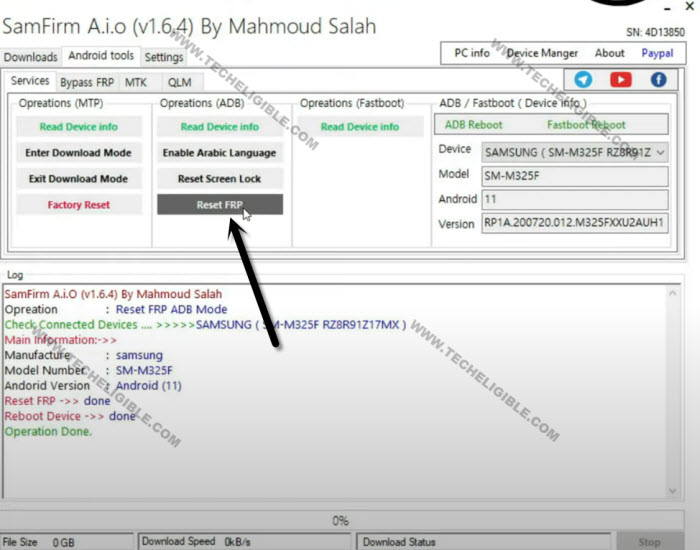Click Enable Arabic Language button

[x=220, y=153]
